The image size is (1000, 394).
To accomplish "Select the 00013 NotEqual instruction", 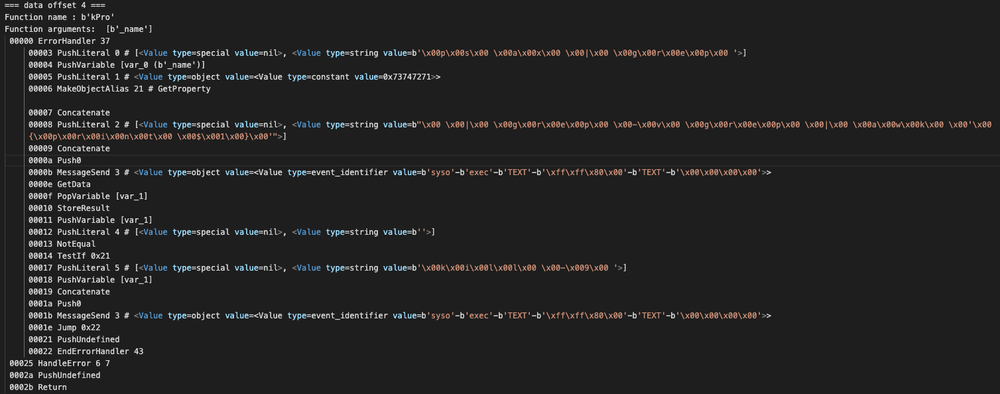I will [62, 244].
